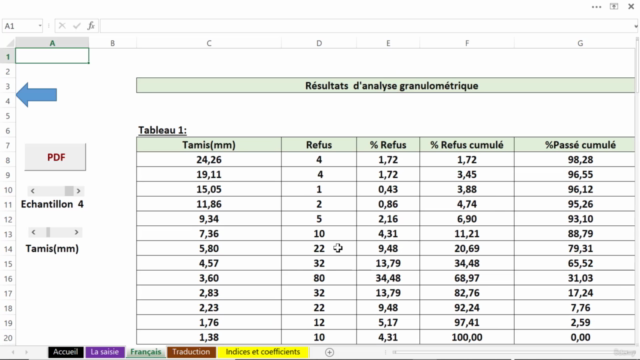This screenshot has height=360, width=640.
Task: Click the Insert Function fx icon
Action: 91,26
